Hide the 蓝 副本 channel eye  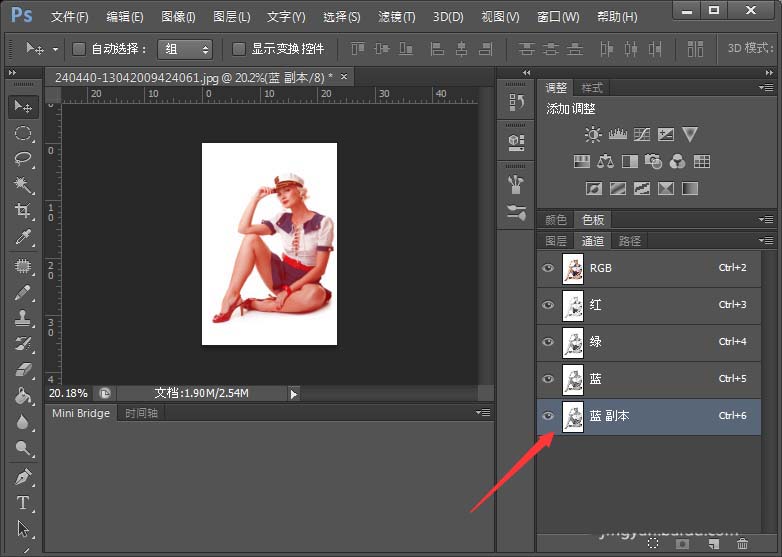coord(548,416)
